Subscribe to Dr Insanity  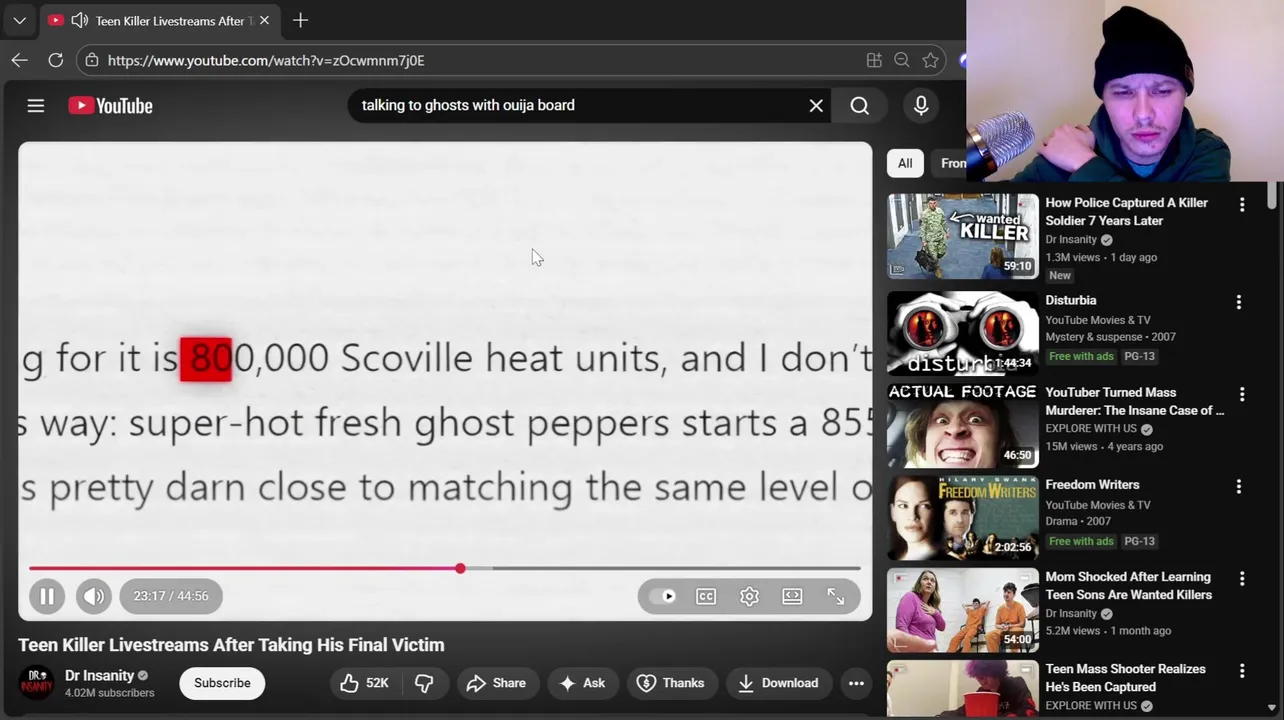point(222,683)
